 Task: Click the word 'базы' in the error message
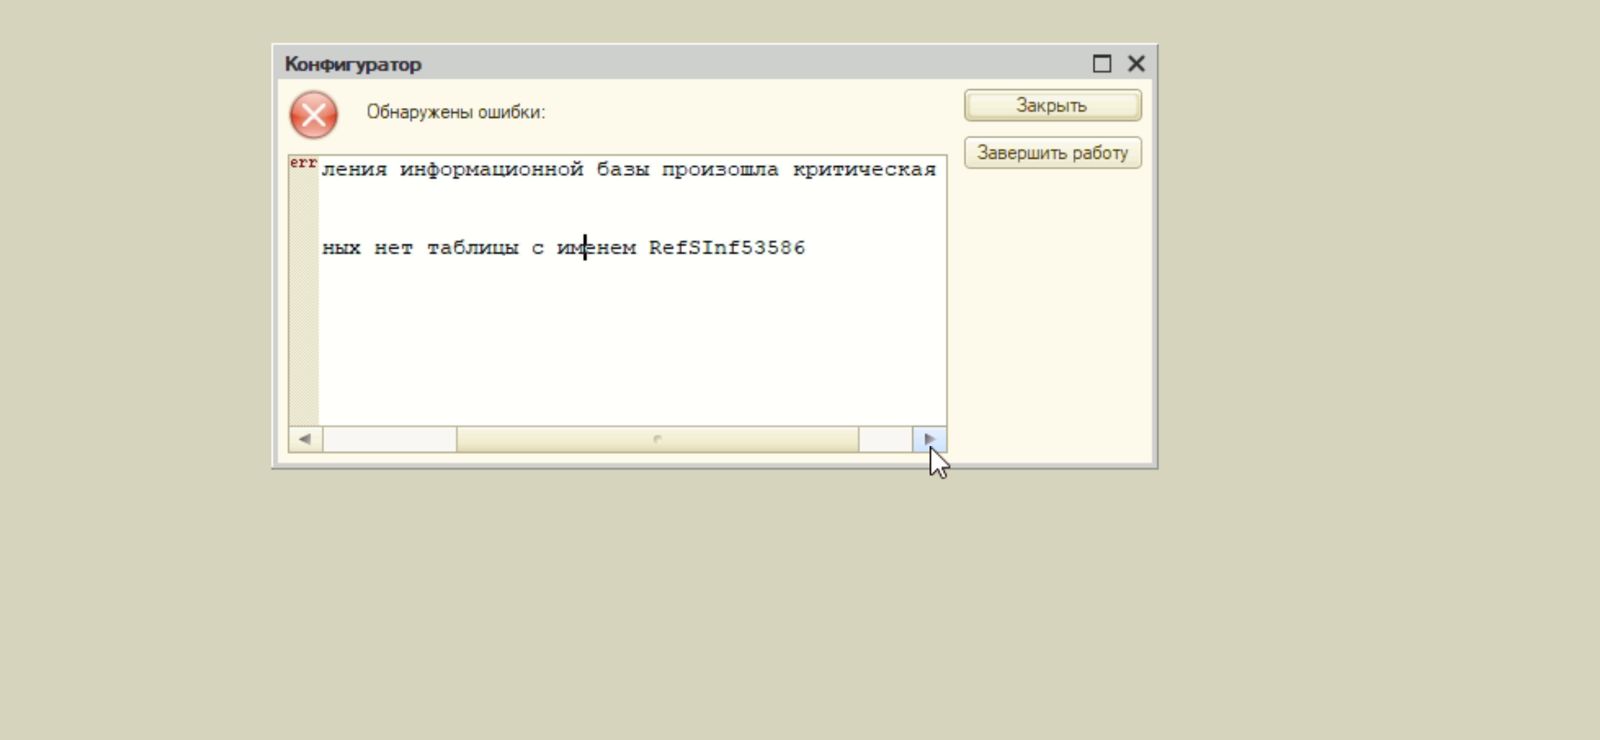coord(622,170)
